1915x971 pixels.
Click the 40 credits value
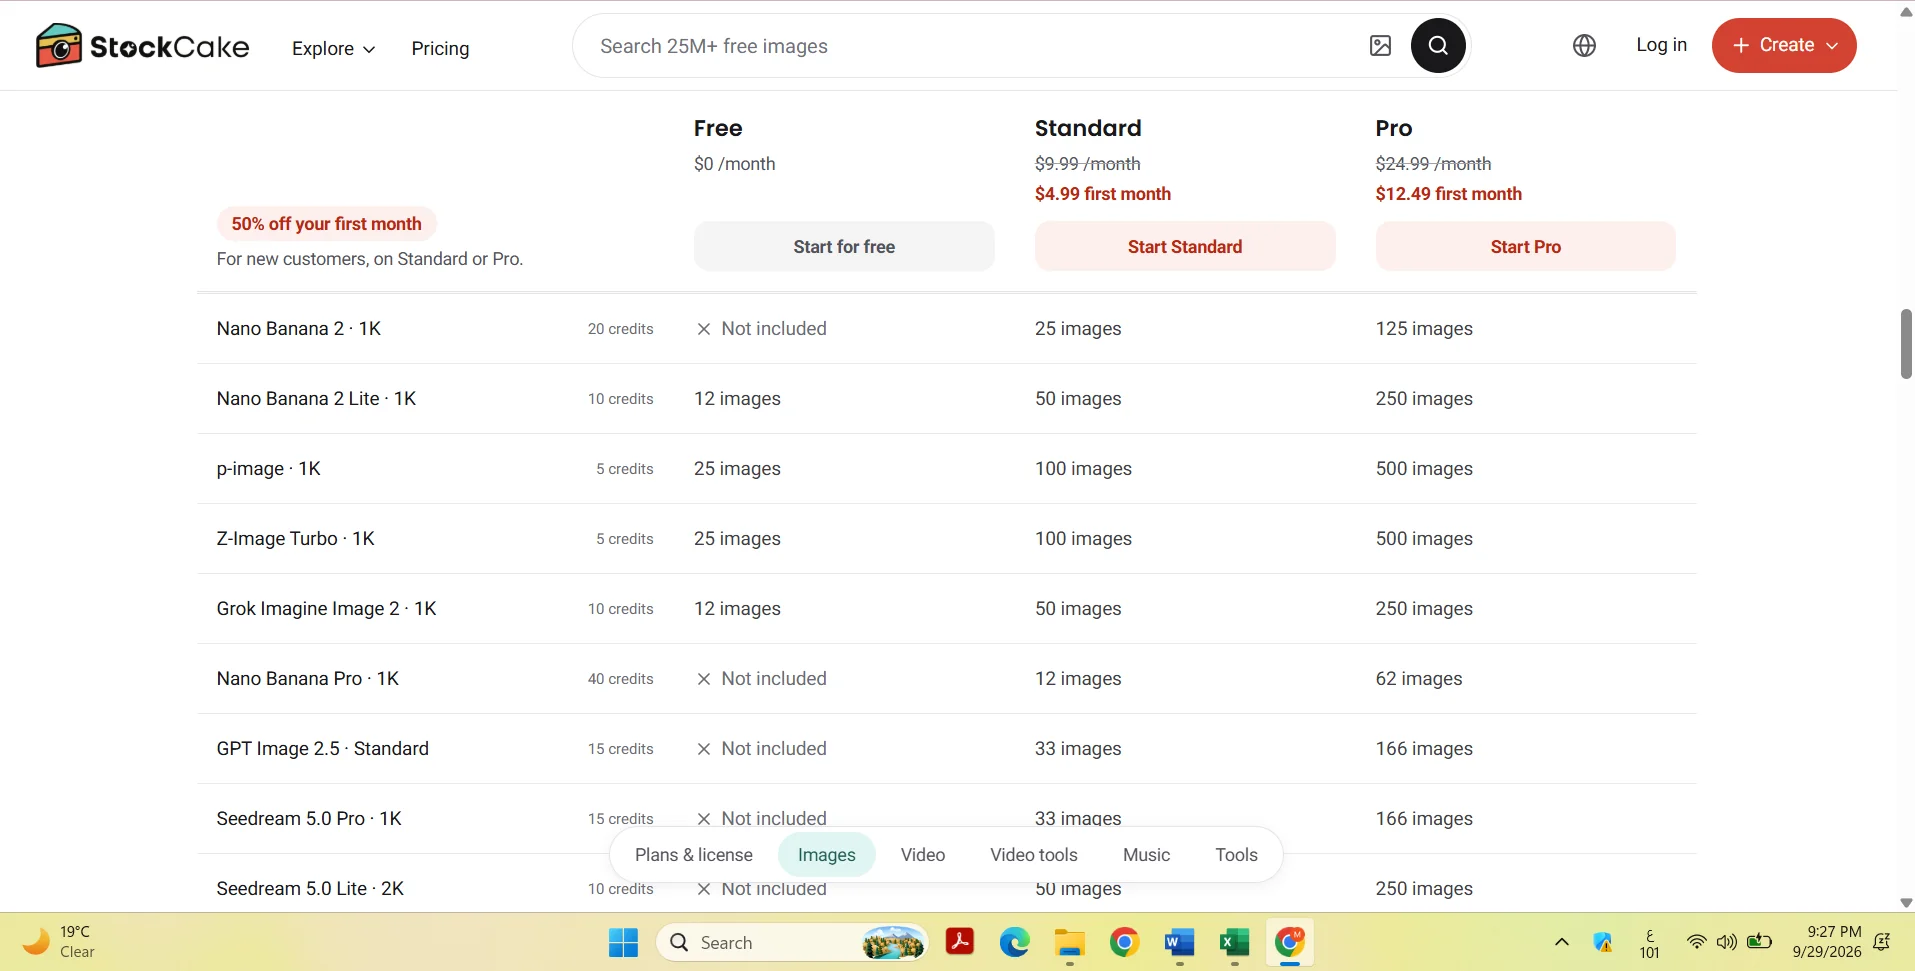click(620, 679)
